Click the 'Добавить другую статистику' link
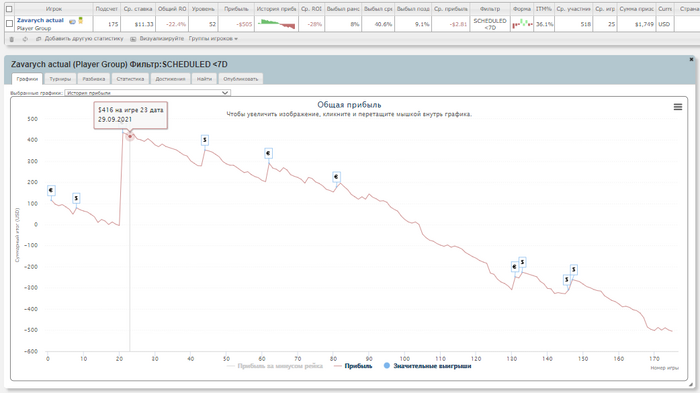Screen dimensions: 700x393 point(84,39)
